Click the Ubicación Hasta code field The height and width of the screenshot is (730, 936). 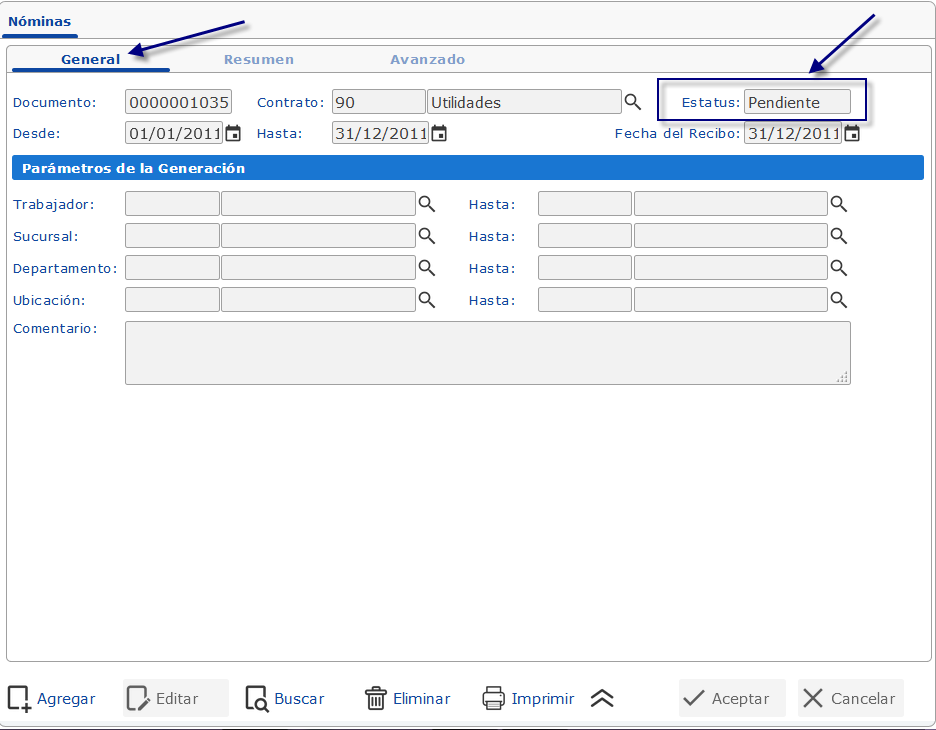(x=584, y=299)
